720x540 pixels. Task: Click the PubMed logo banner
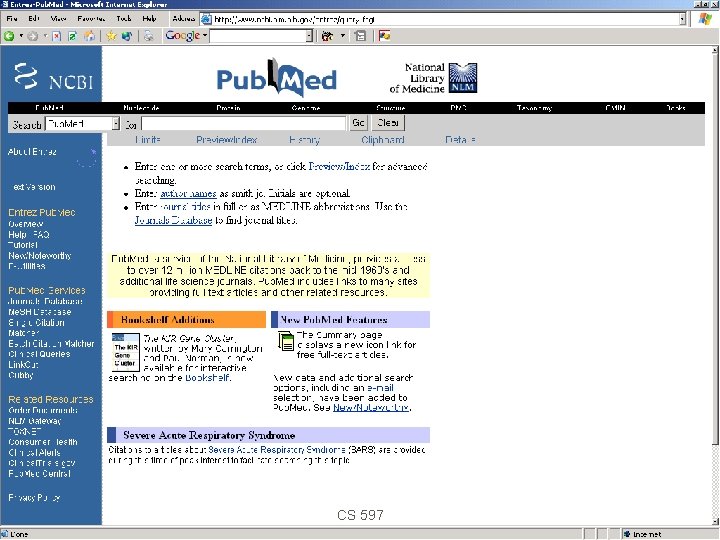[x=276, y=78]
